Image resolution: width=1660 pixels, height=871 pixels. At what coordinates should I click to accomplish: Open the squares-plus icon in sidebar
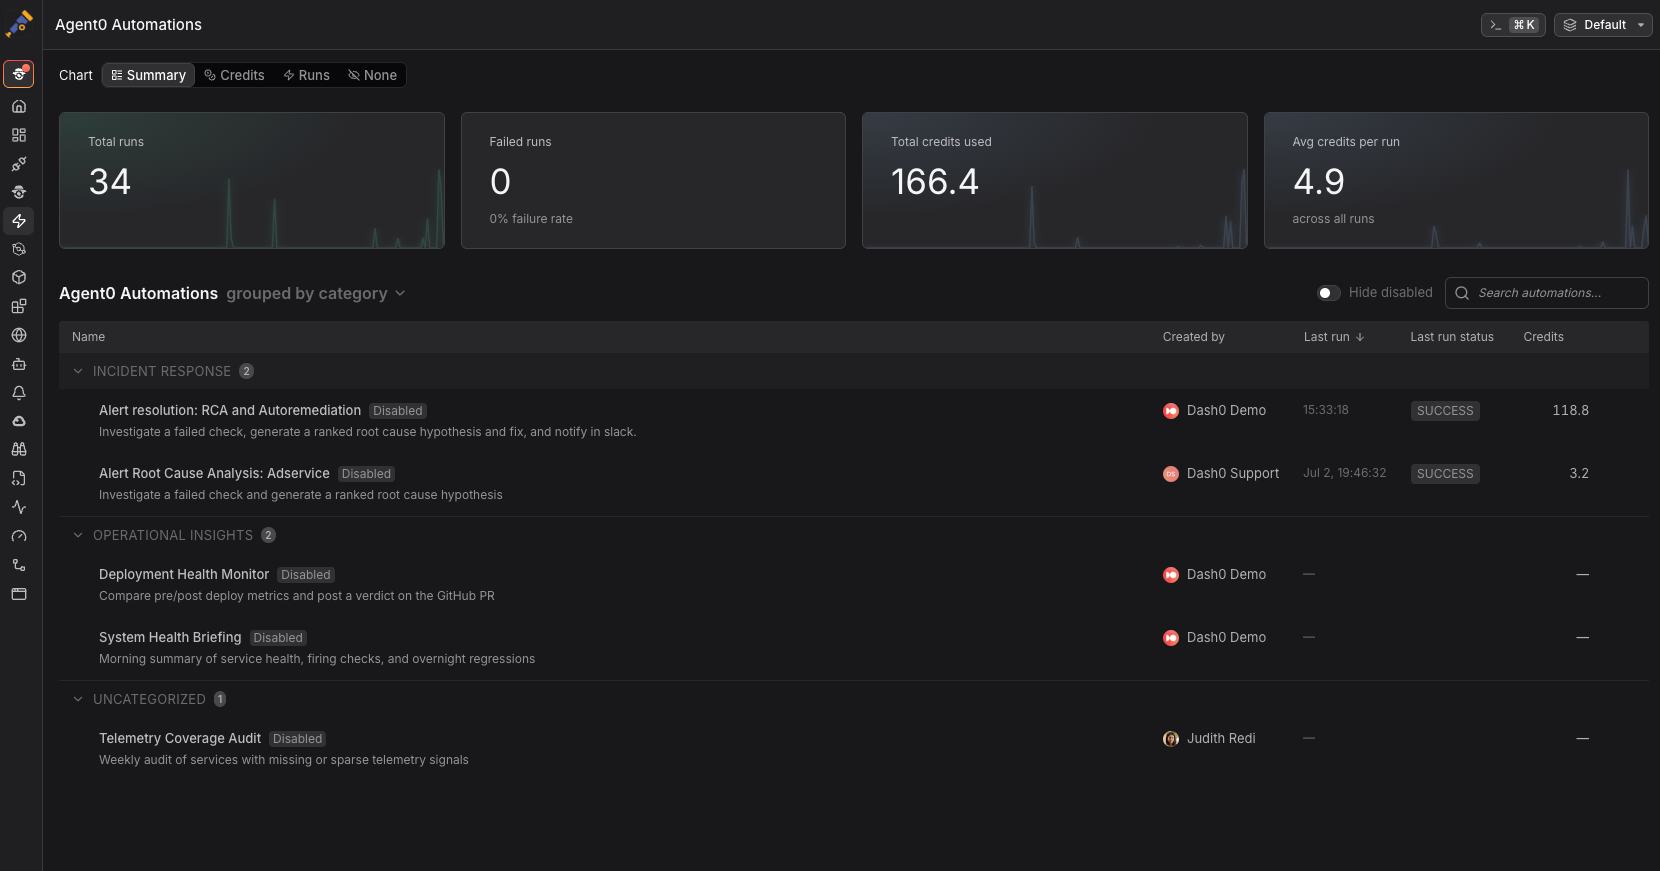point(19,307)
